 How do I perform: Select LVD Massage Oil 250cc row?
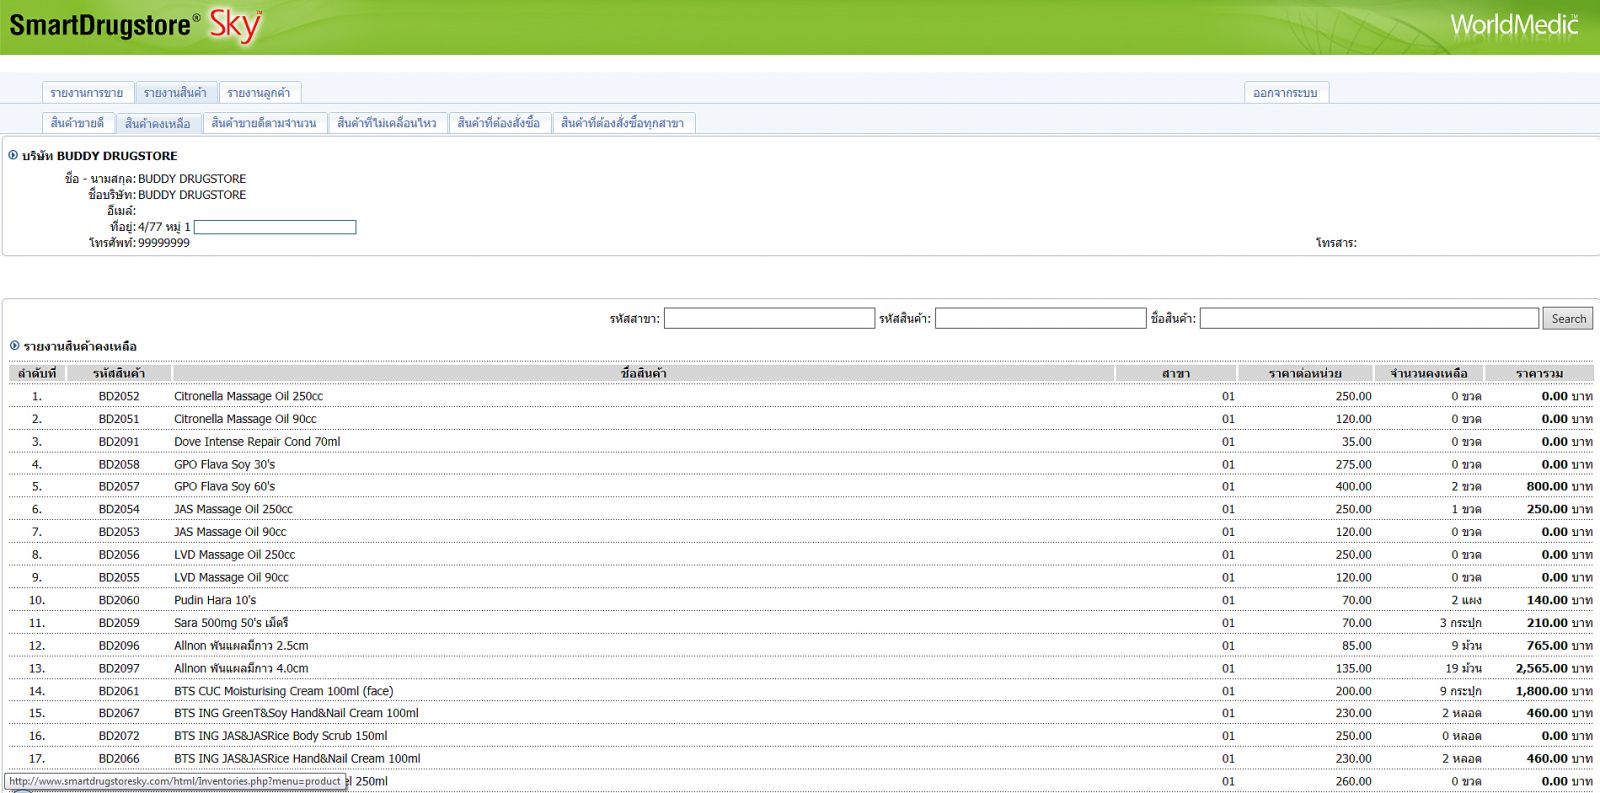coord(800,554)
